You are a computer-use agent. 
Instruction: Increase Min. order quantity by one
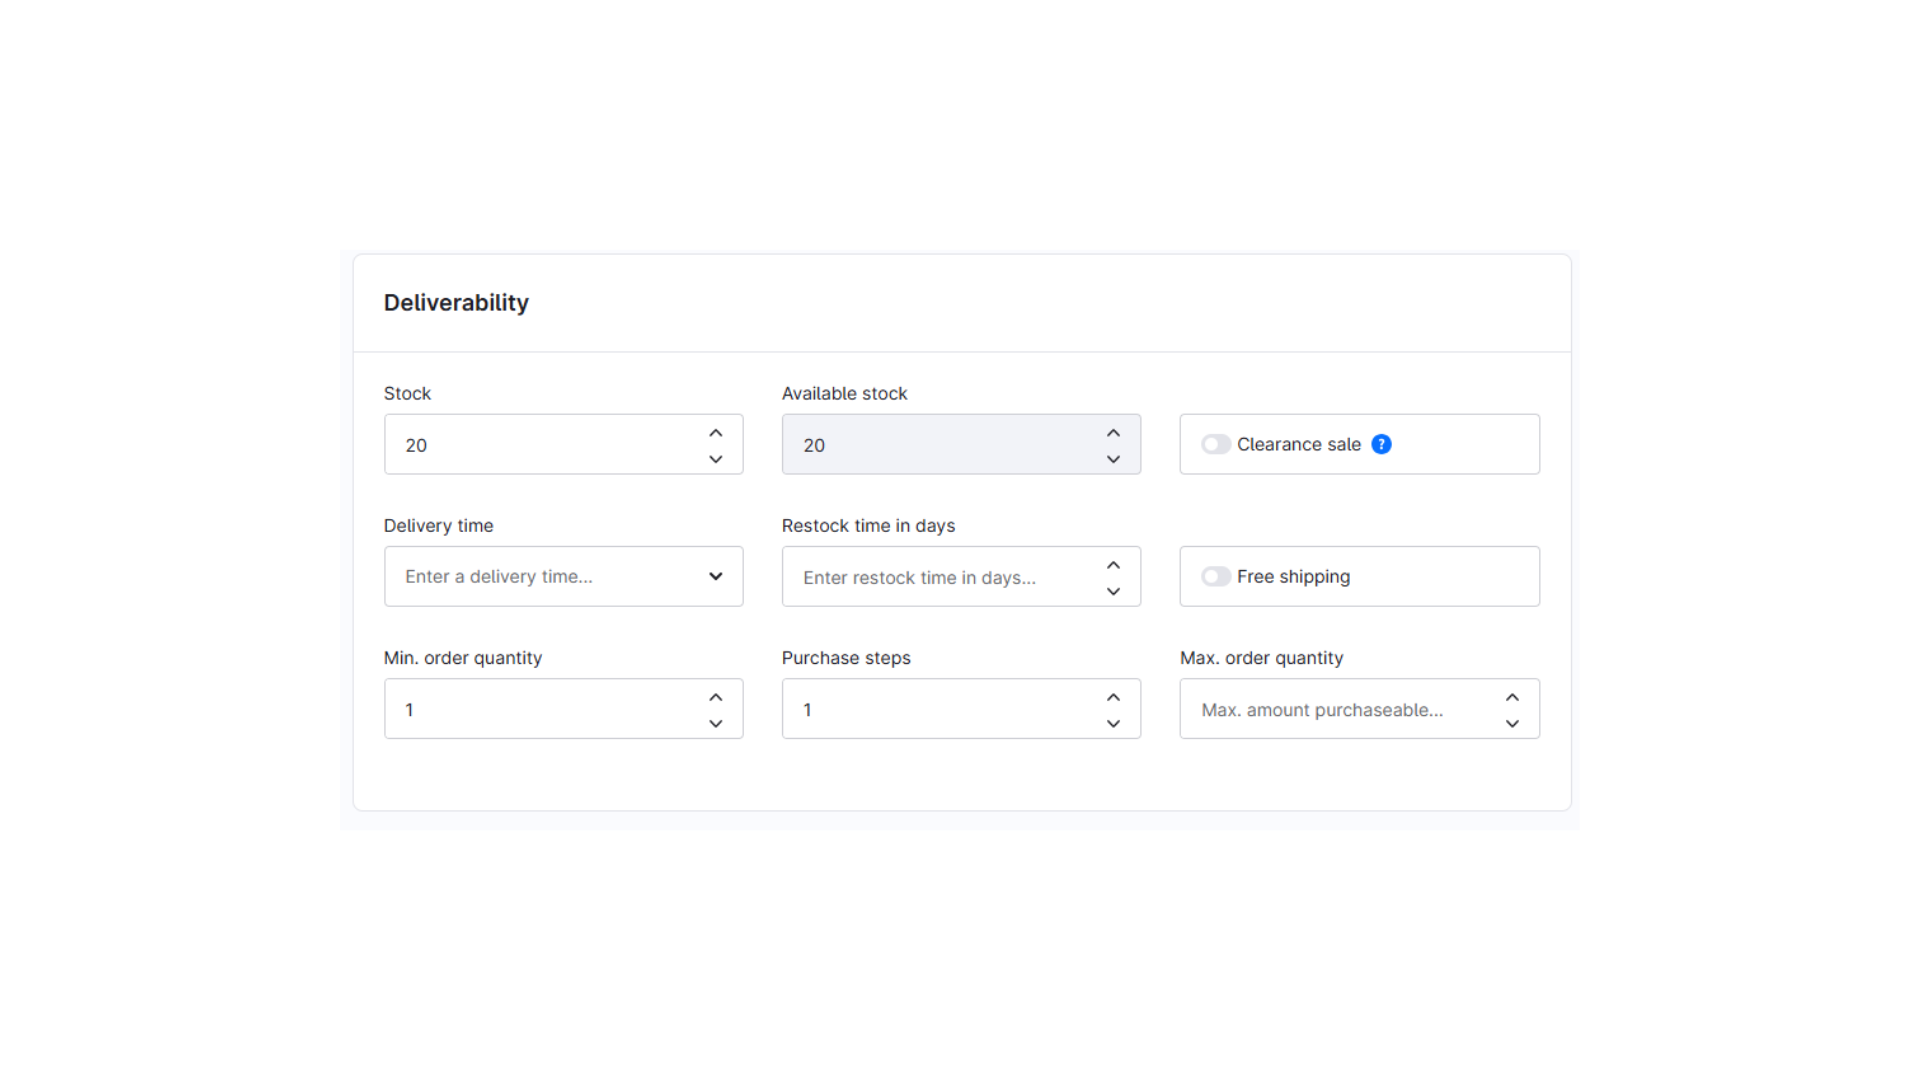[715, 697]
